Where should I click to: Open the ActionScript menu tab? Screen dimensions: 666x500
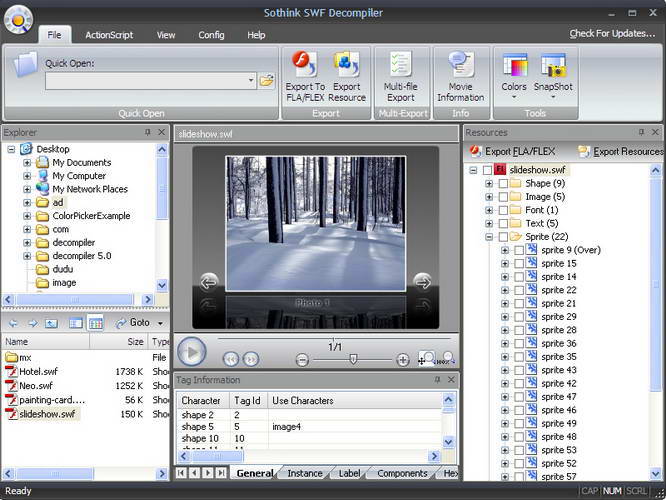tap(109, 35)
